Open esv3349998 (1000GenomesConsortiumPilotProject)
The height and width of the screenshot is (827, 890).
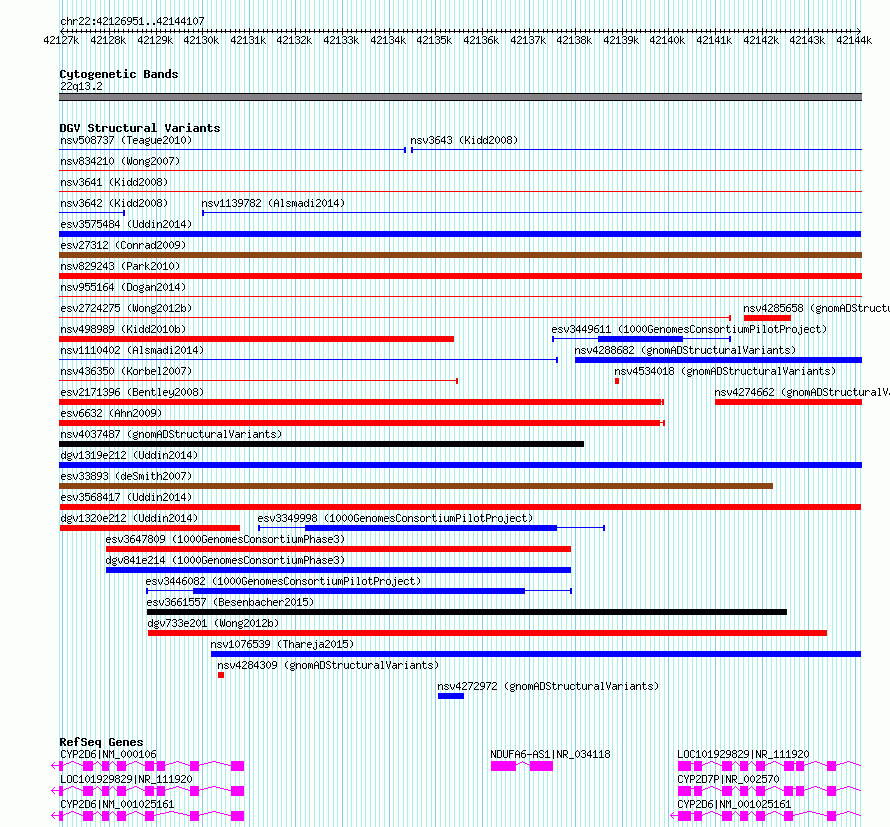[395, 518]
